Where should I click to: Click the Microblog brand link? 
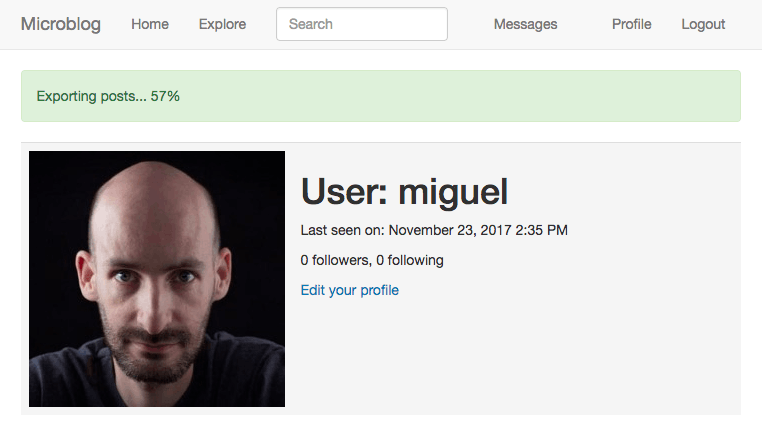pyautogui.click(x=61, y=24)
